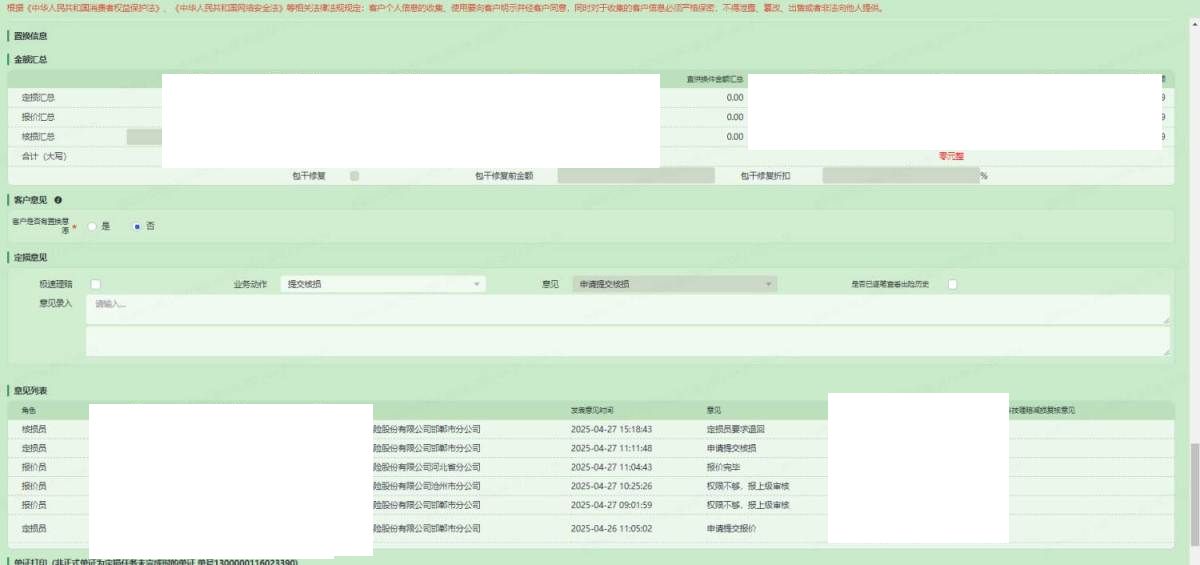This screenshot has height=565, width=1200.
Task: Click the 包干修复折扣 percentage field
Action: pyautogui.click(x=900, y=176)
